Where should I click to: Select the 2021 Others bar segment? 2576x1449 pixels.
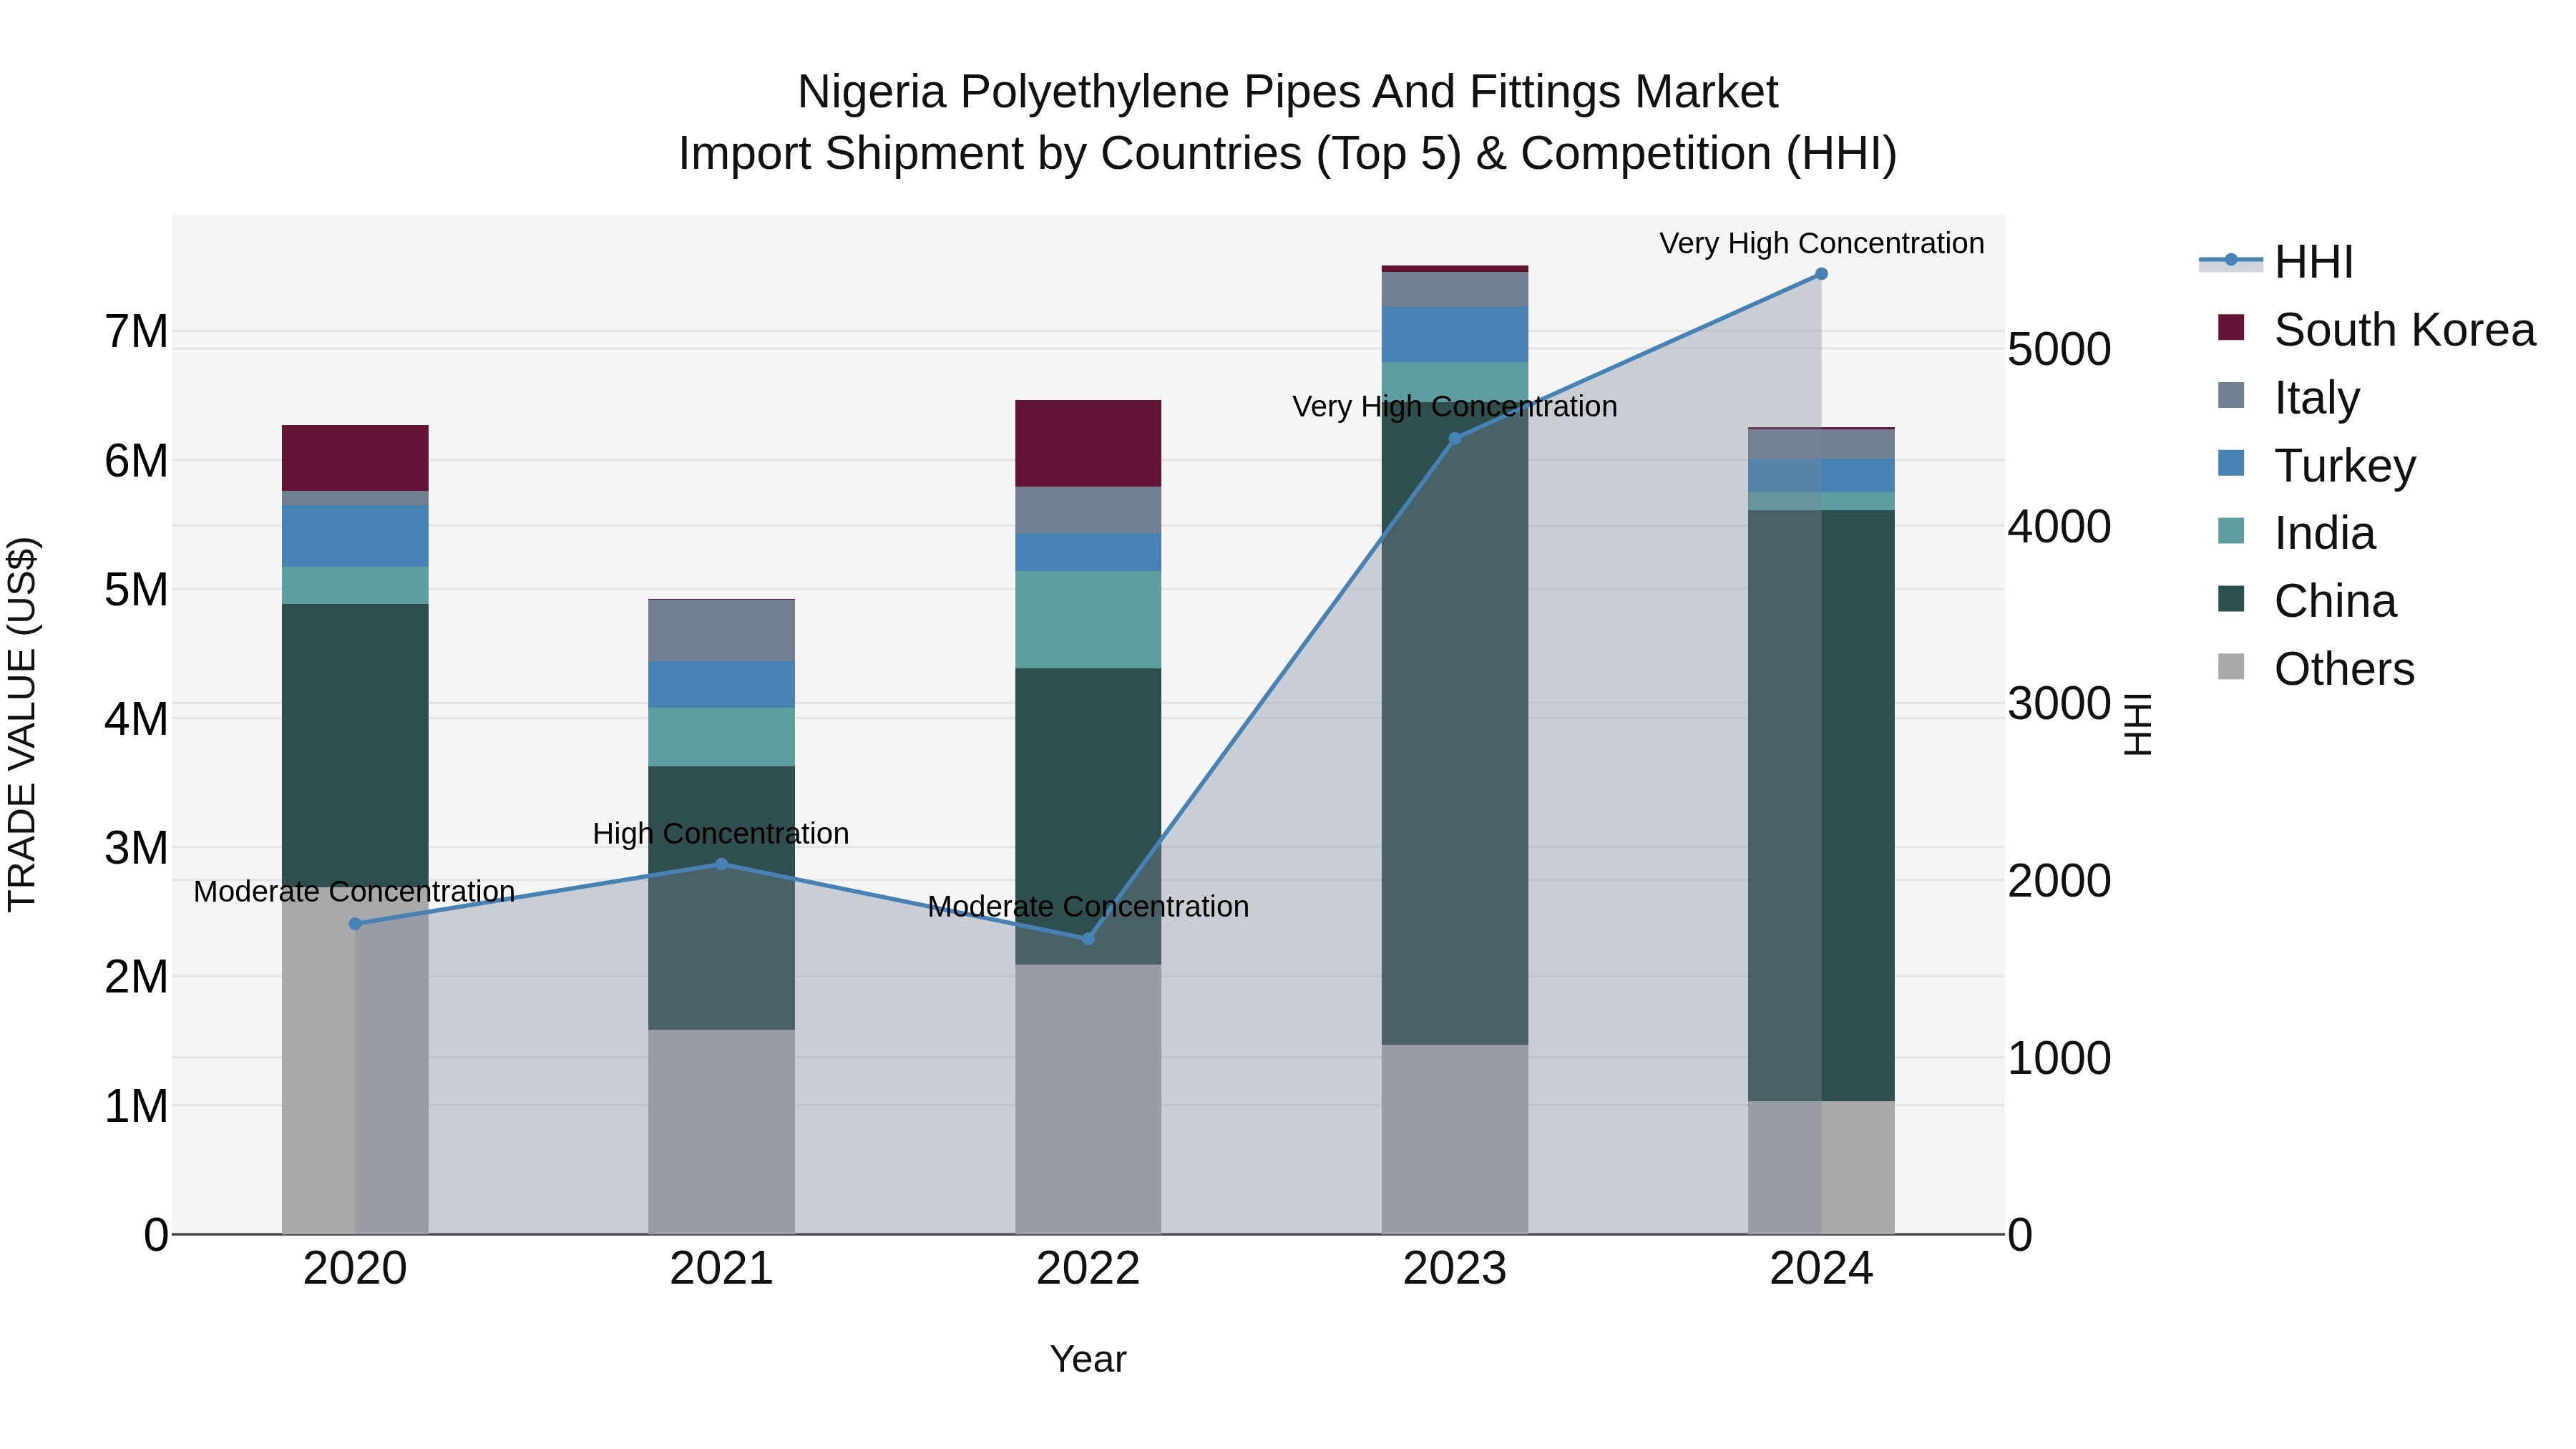[x=722, y=1132]
